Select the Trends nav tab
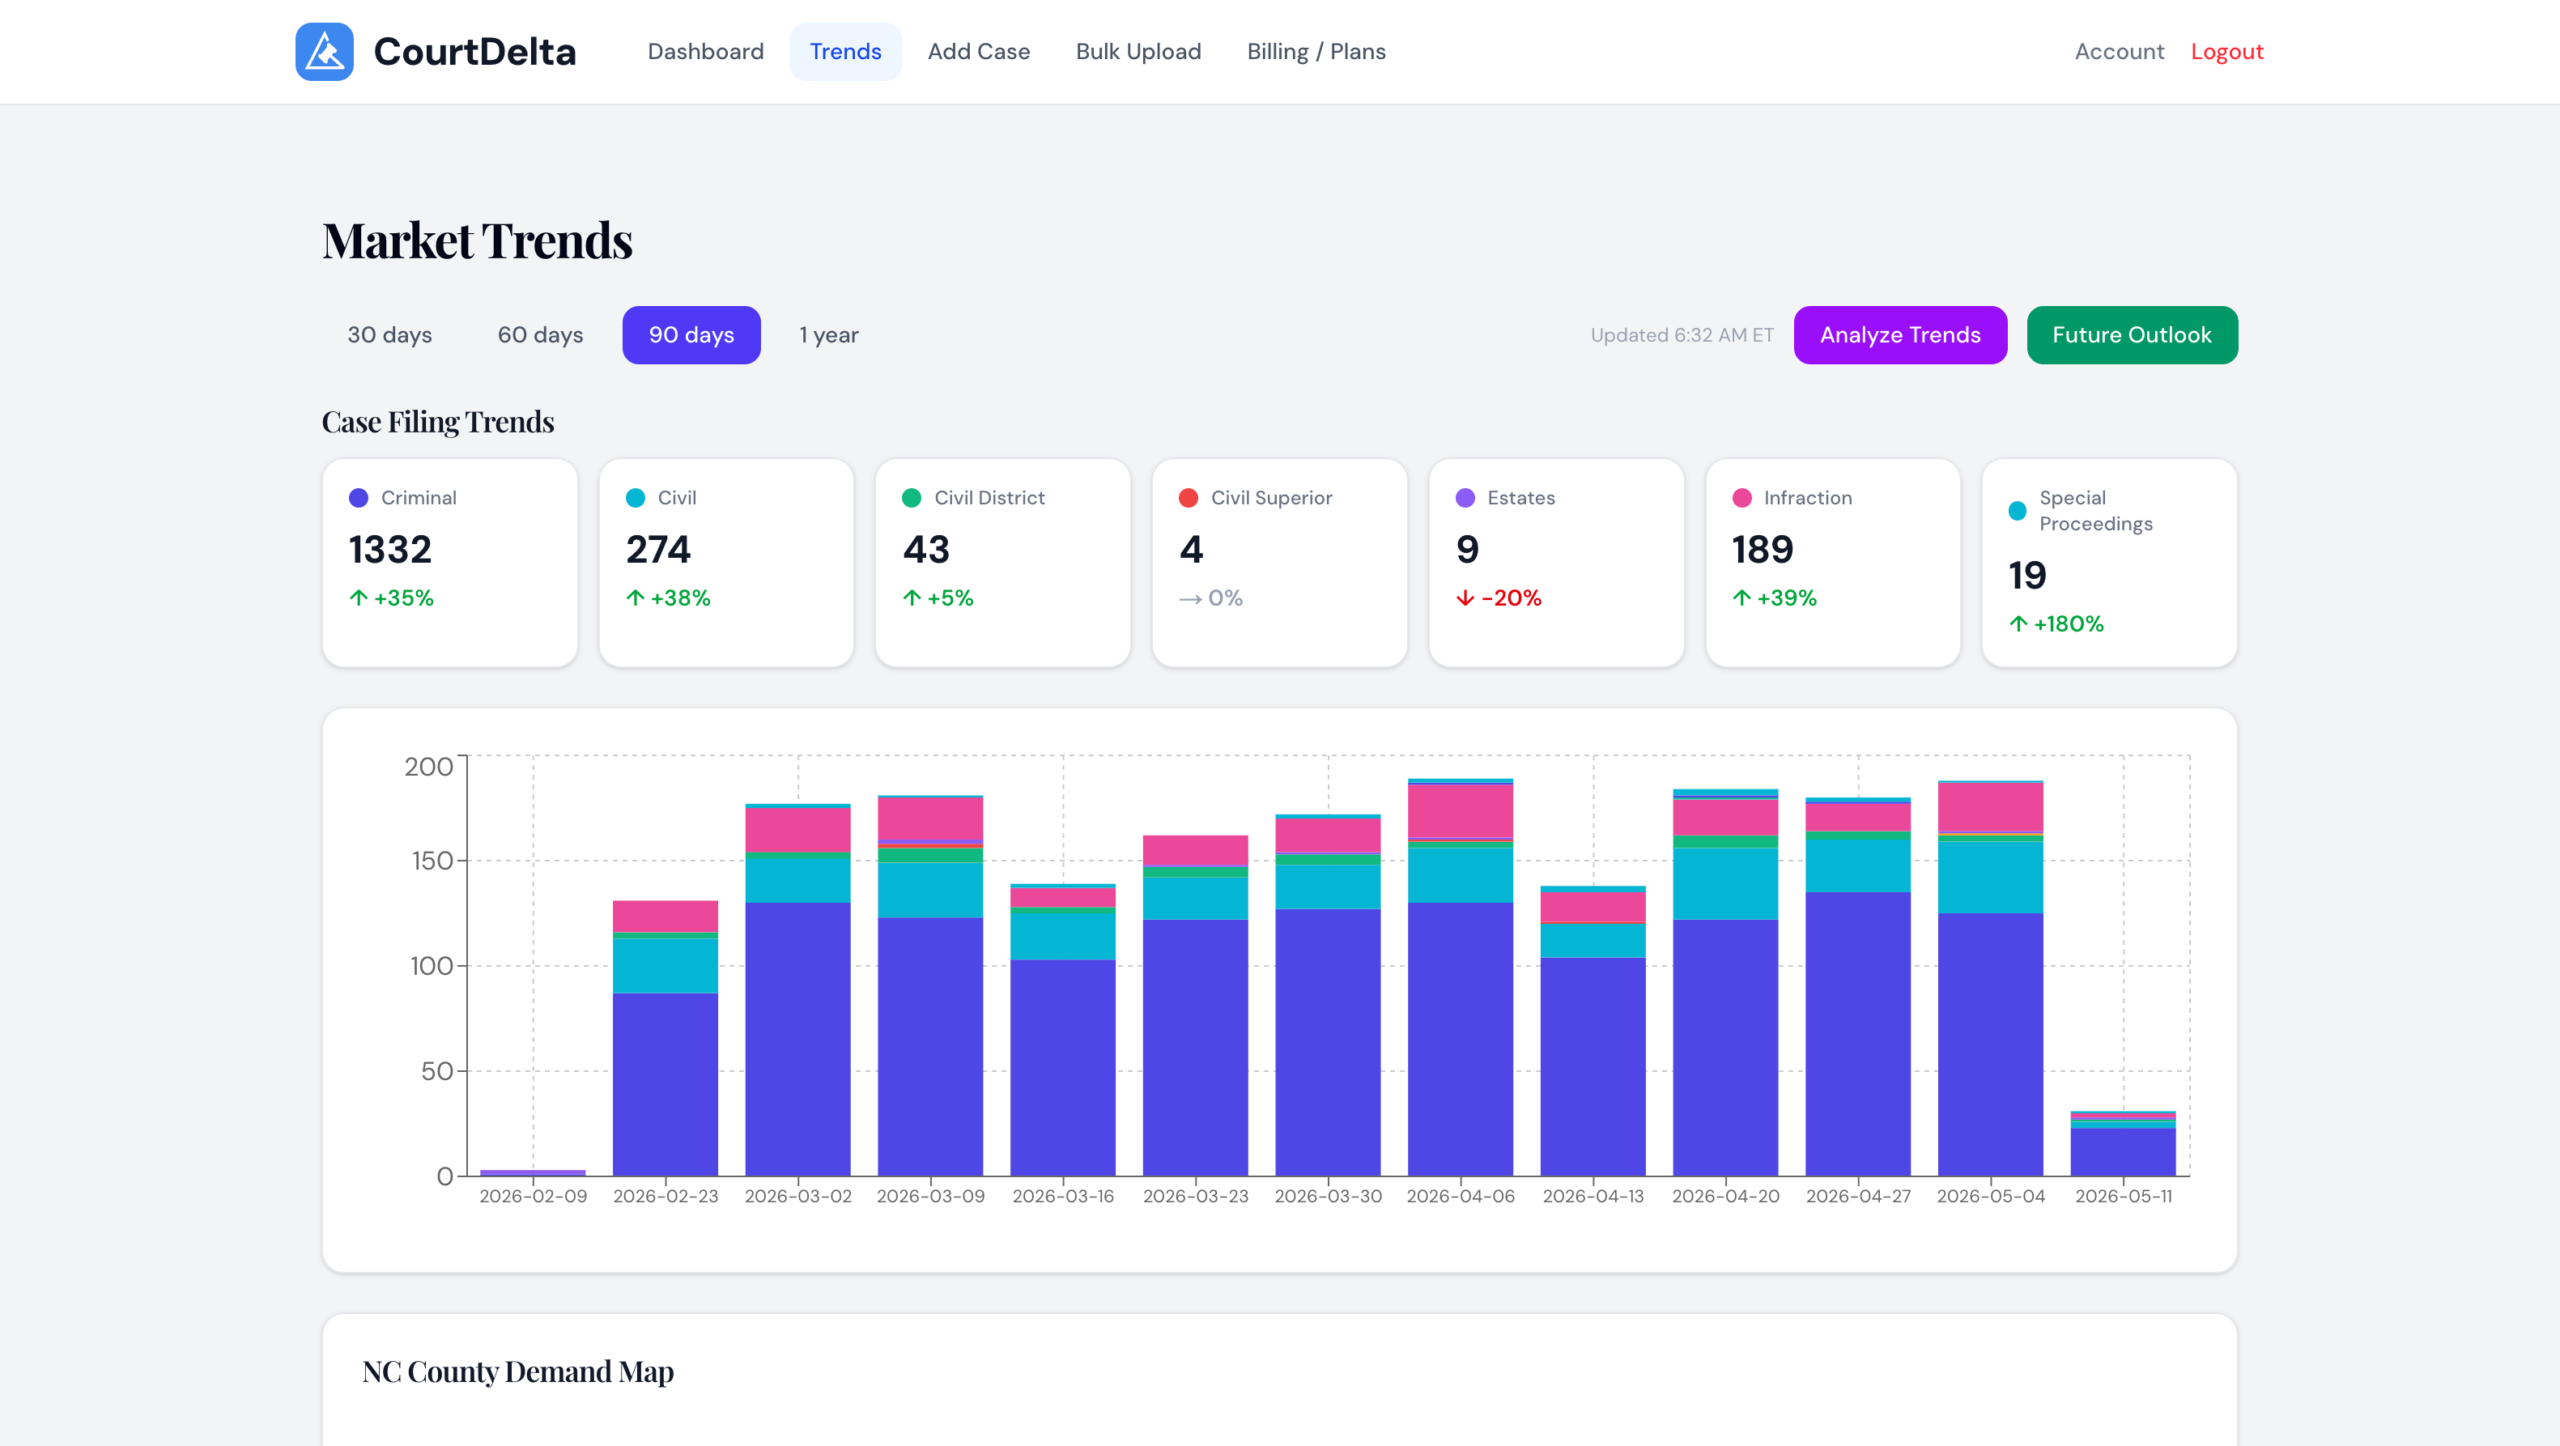 click(845, 51)
